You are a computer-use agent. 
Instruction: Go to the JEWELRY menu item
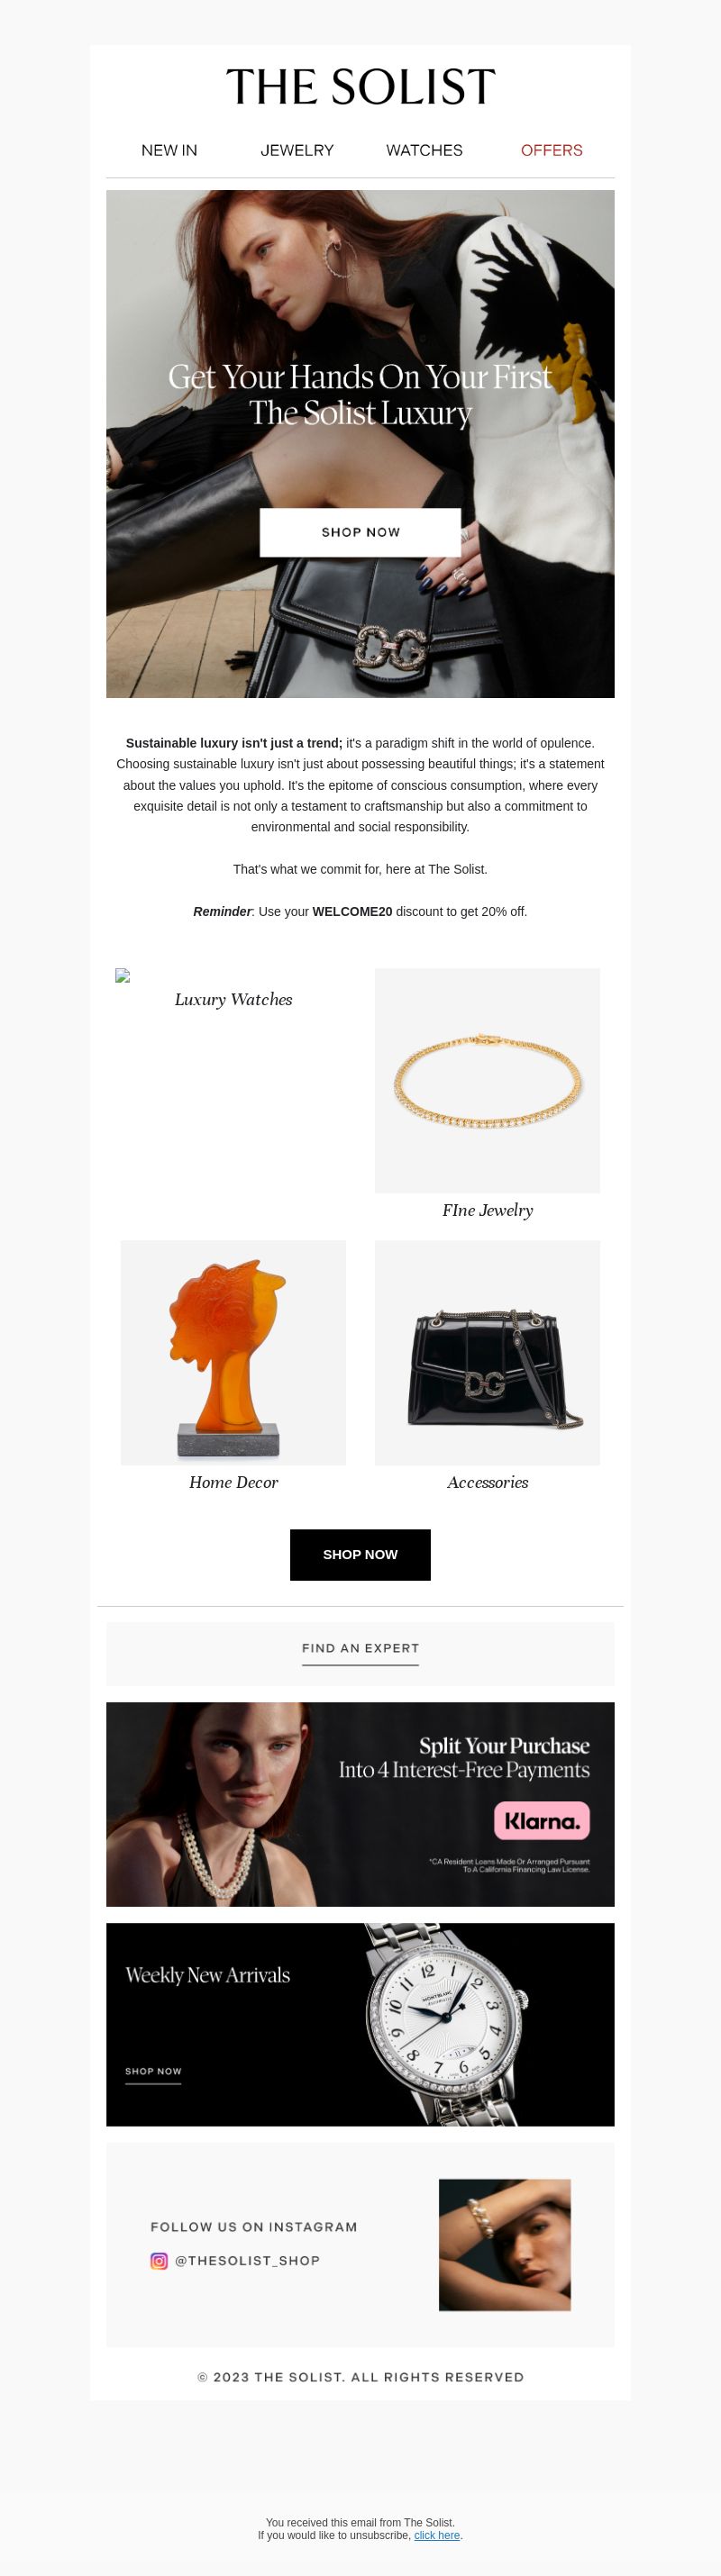pyautogui.click(x=297, y=150)
